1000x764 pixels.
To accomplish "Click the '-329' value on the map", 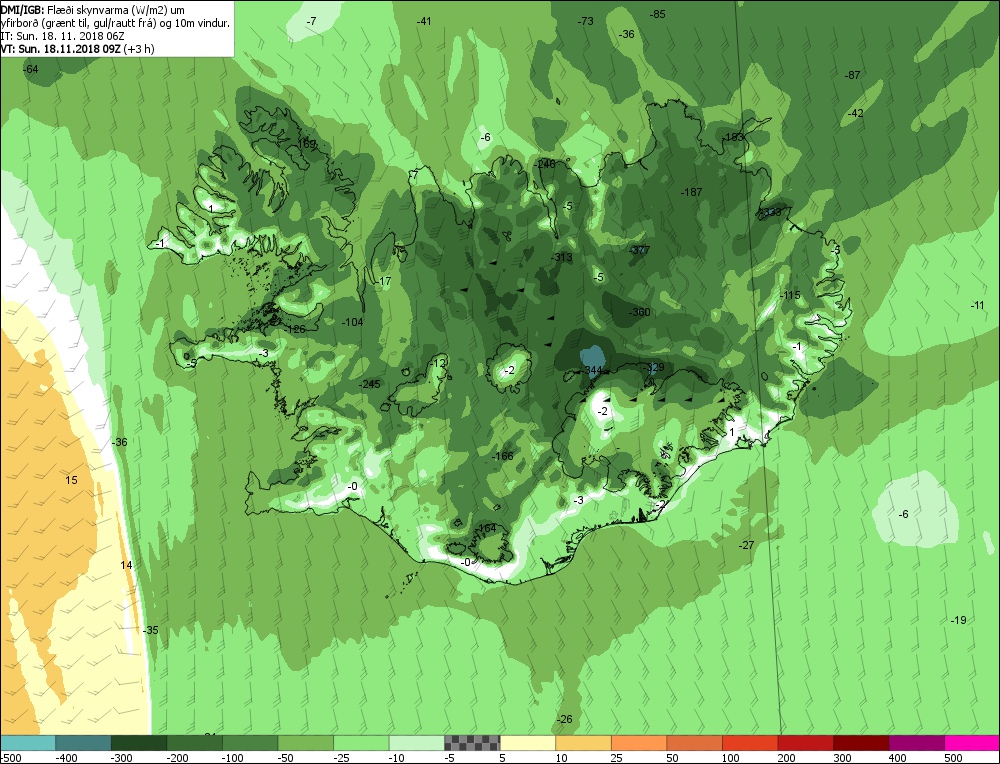I will click(x=654, y=367).
